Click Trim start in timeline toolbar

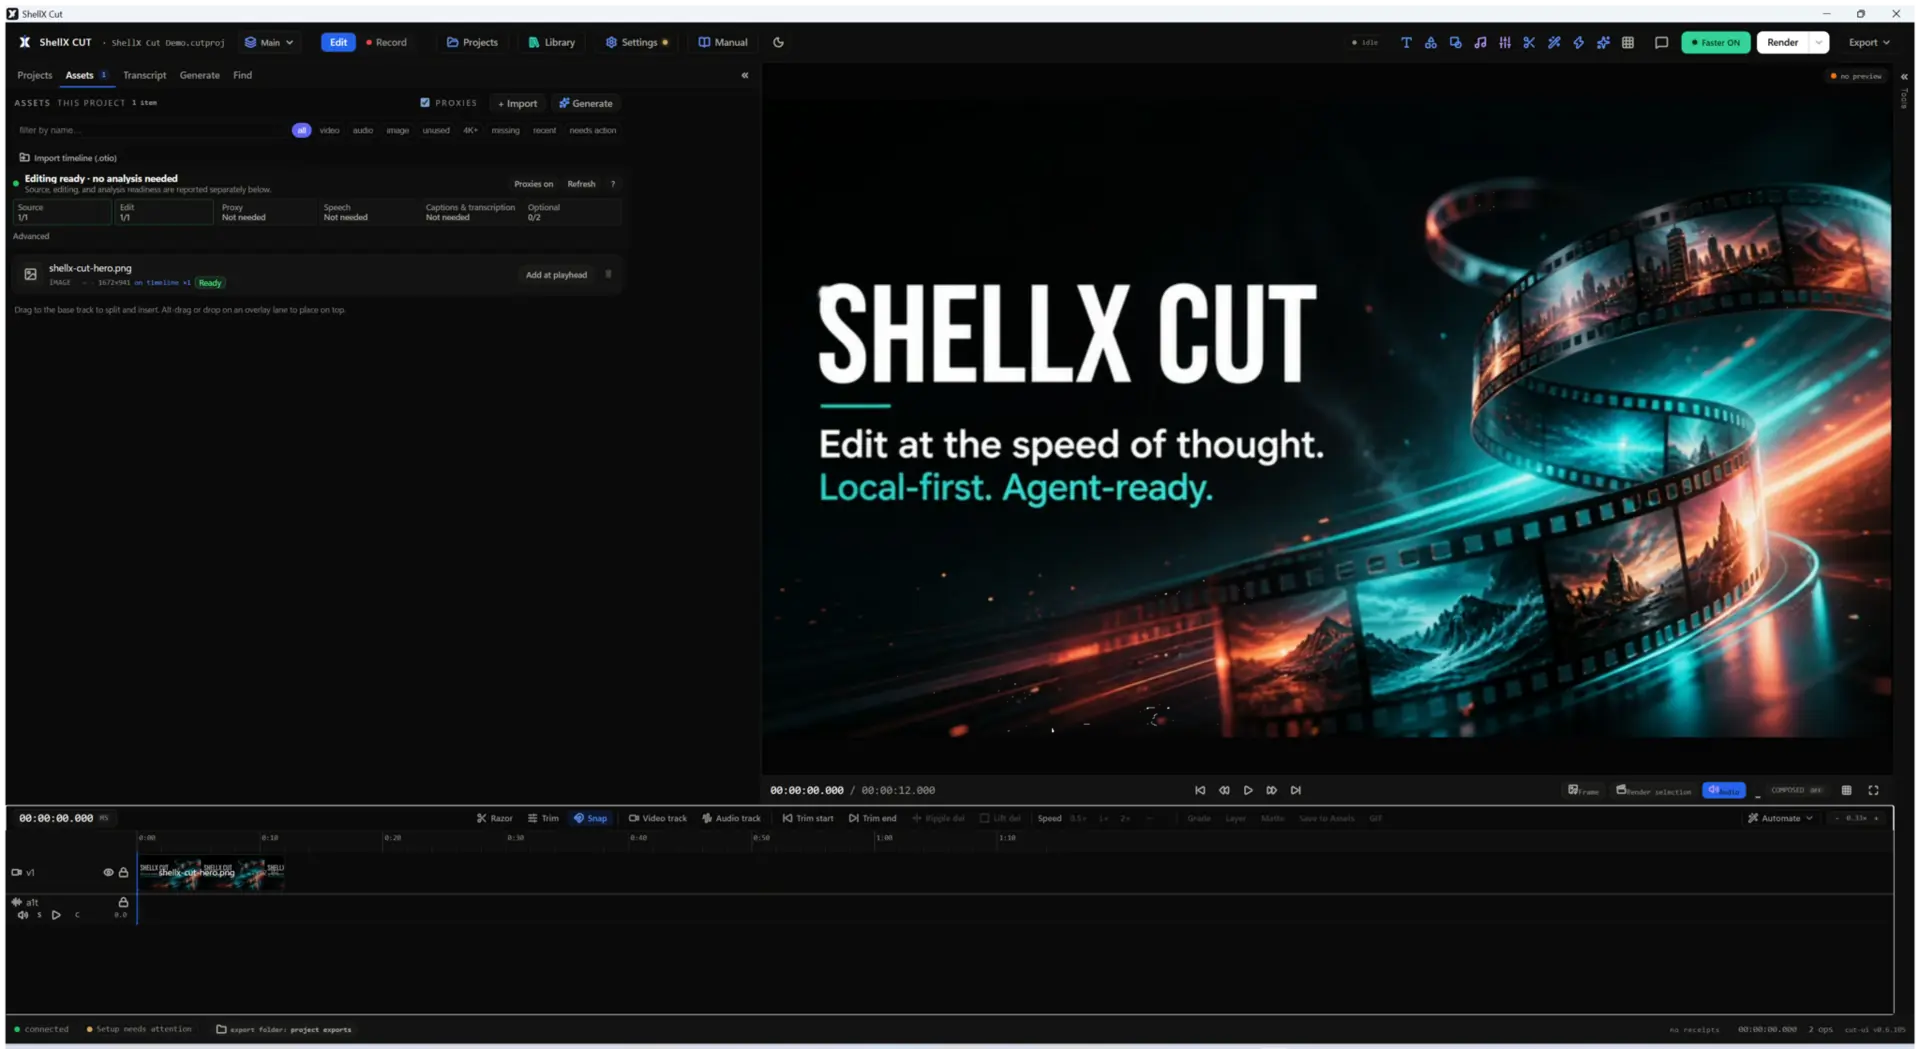pyautogui.click(x=808, y=818)
